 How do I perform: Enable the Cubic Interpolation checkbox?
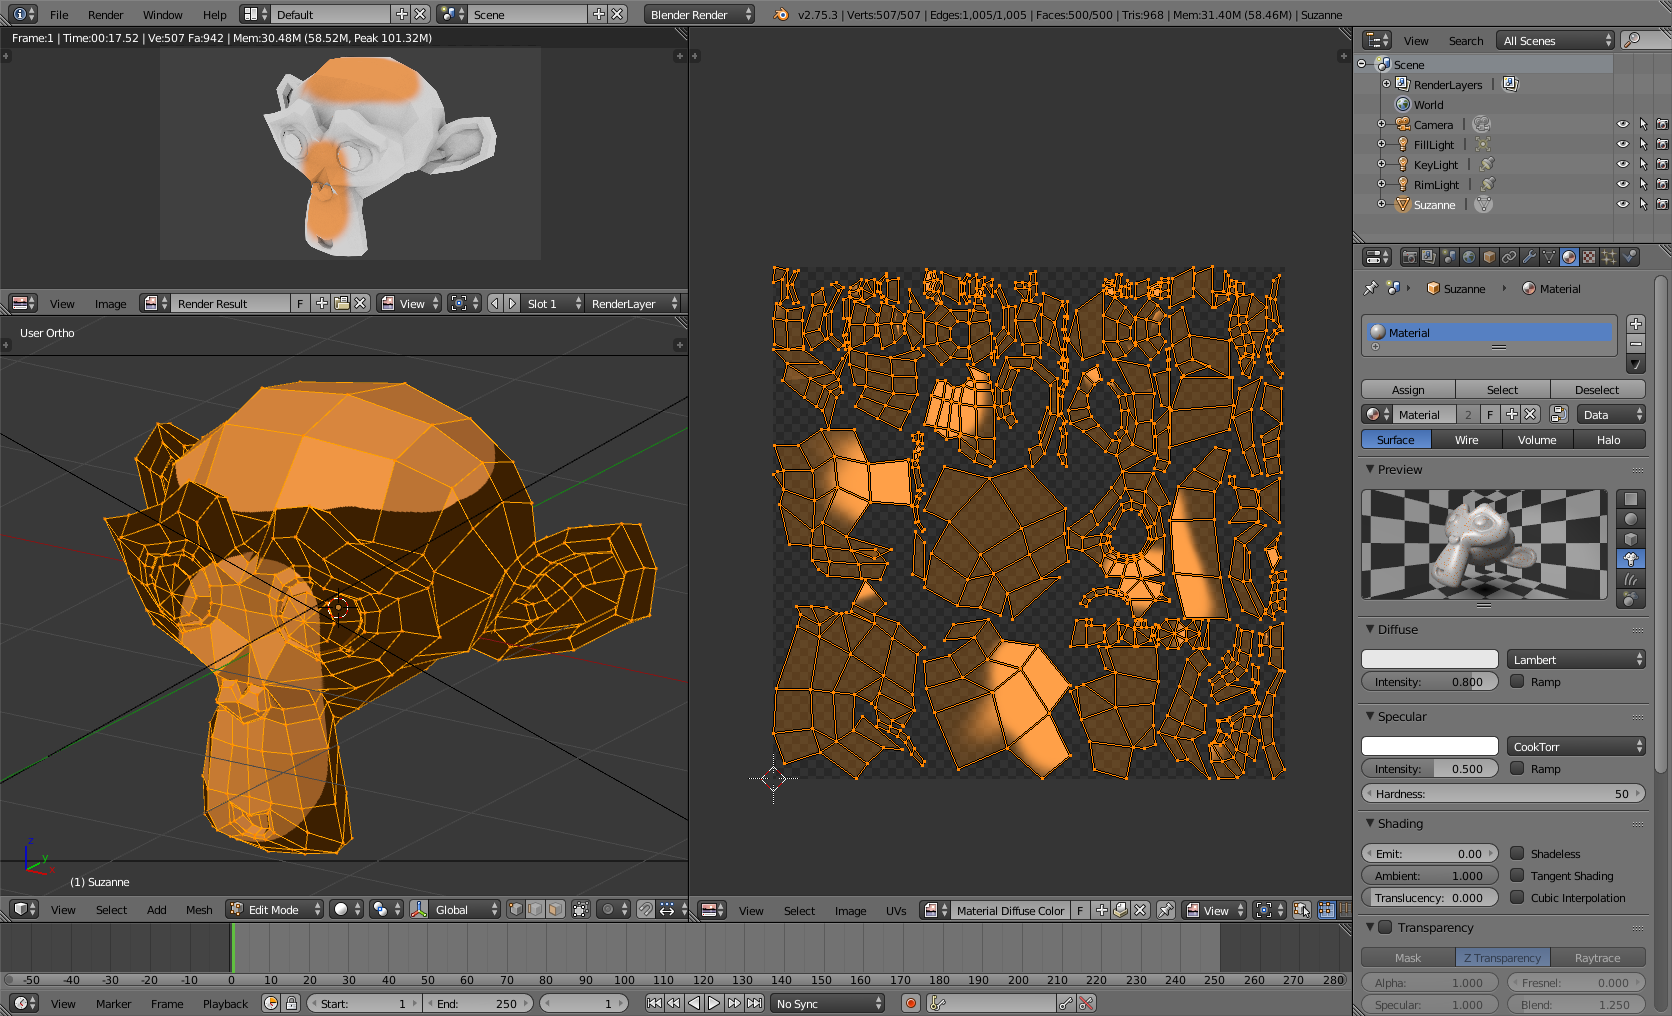(1517, 897)
